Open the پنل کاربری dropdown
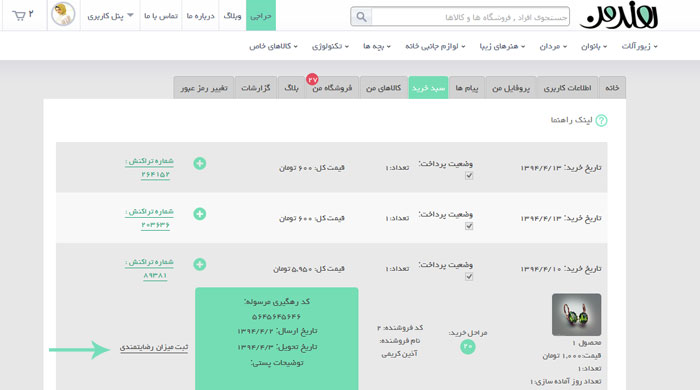Image resolution: width=700 pixels, height=390 pixels. point(110,16)
